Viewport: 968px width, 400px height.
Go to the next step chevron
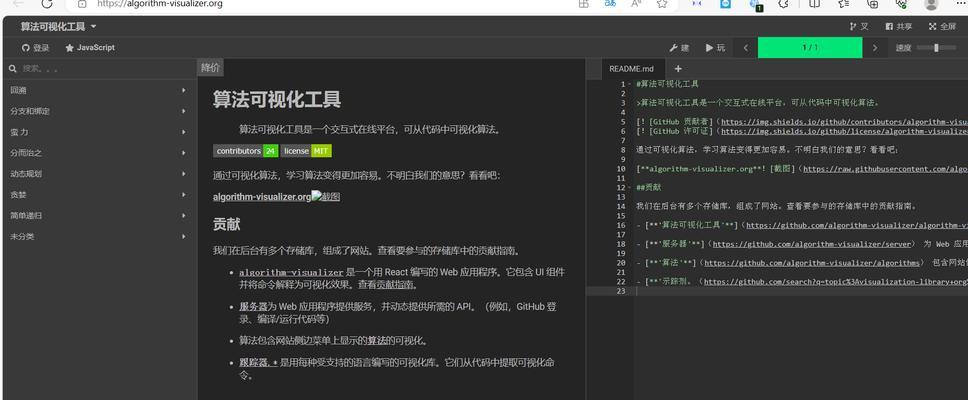pyautogui.click(x=875, y=48)
